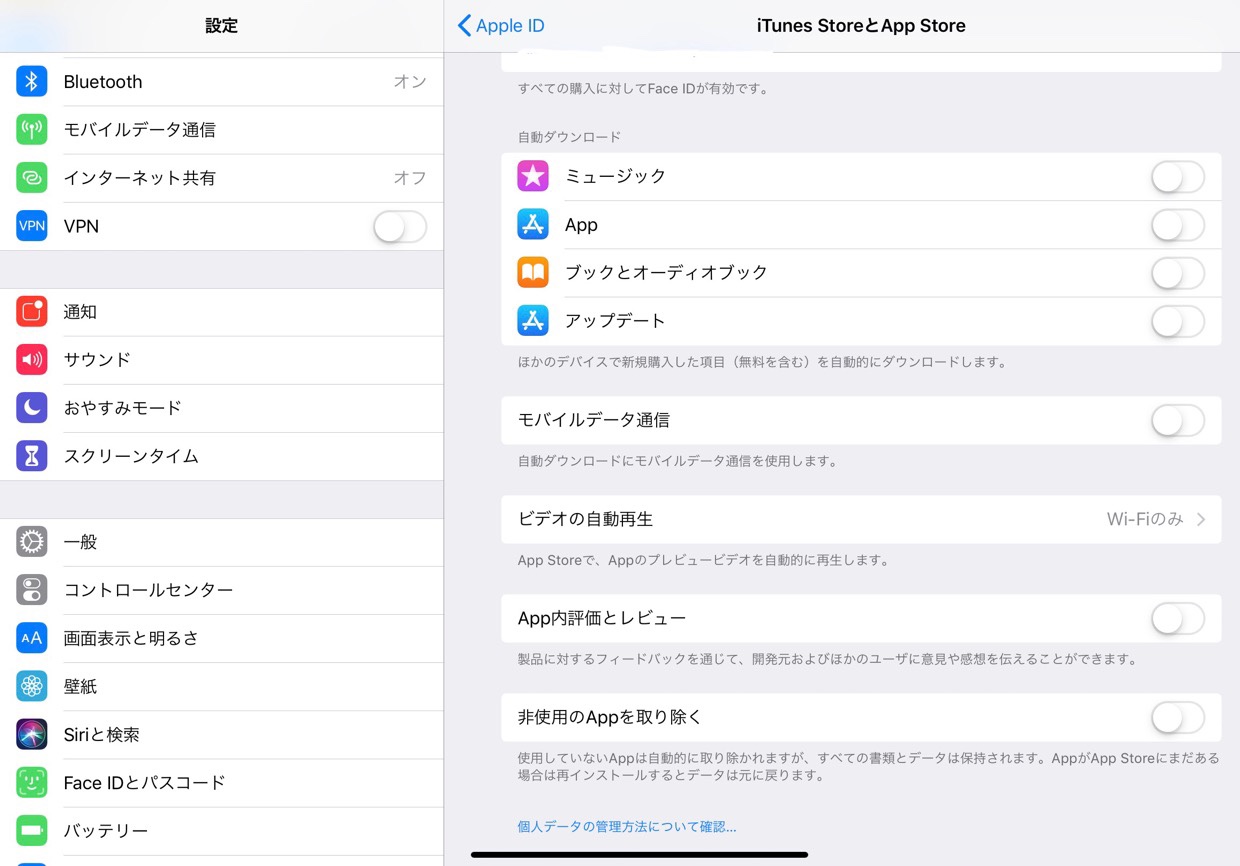Open ビデオの自動再生 Wi-Fiのみ chevron
The height and width of the screenshot is (866, 1240).
(x=1201, y=519)
